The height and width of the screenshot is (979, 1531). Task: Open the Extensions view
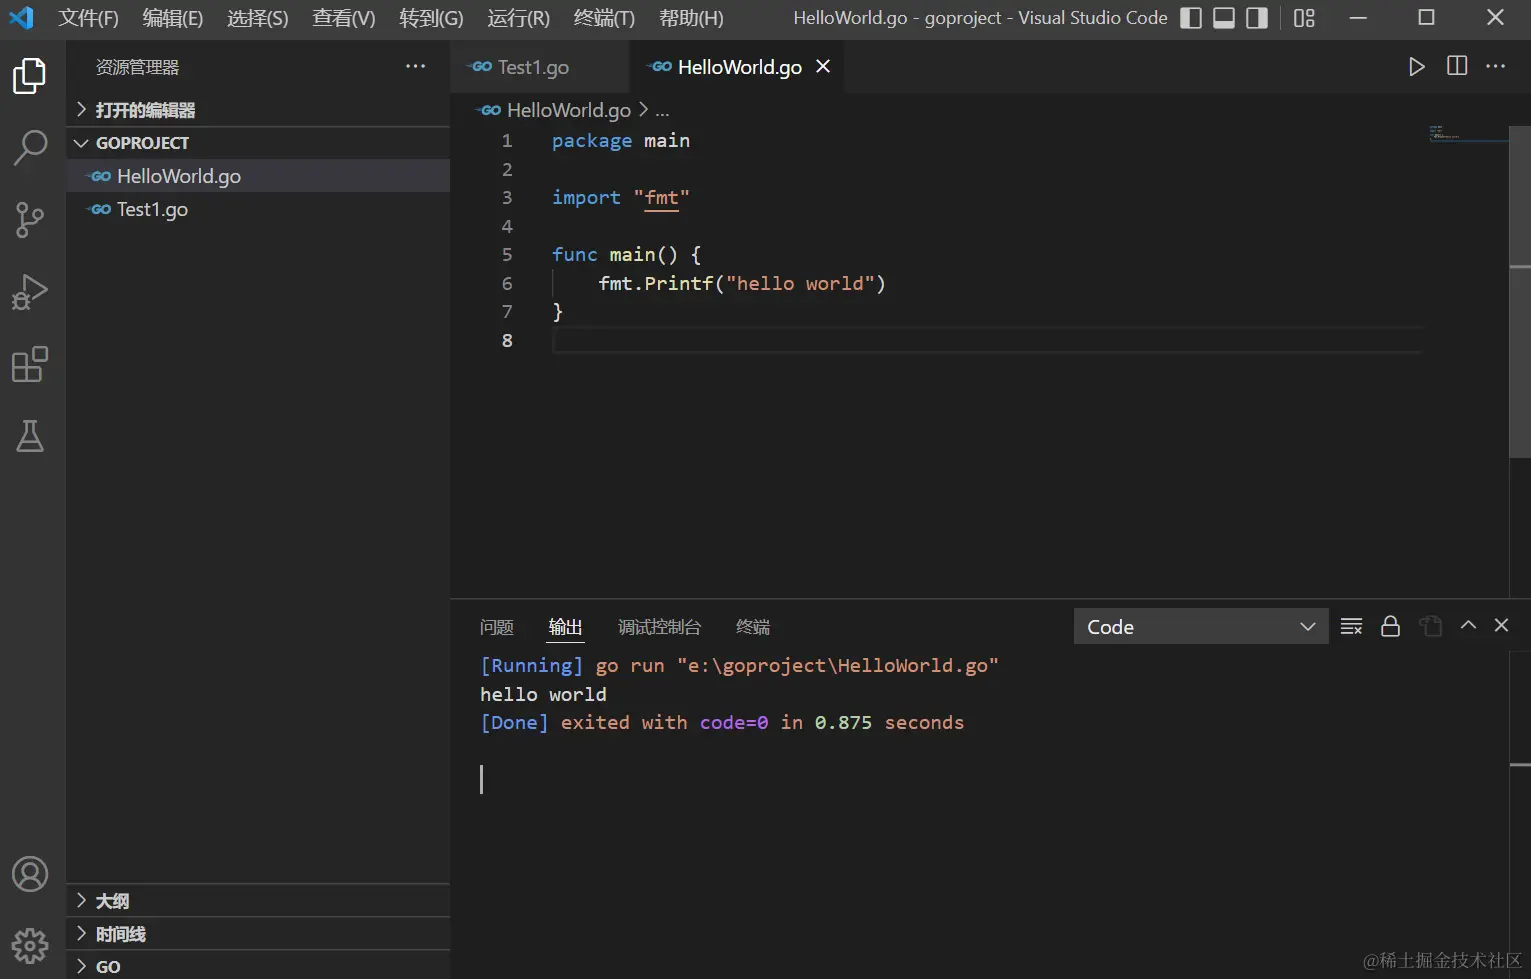pos(30,364)
